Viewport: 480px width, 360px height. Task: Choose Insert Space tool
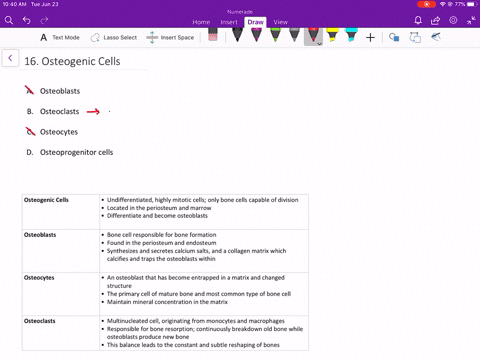[x=170, y=37]
